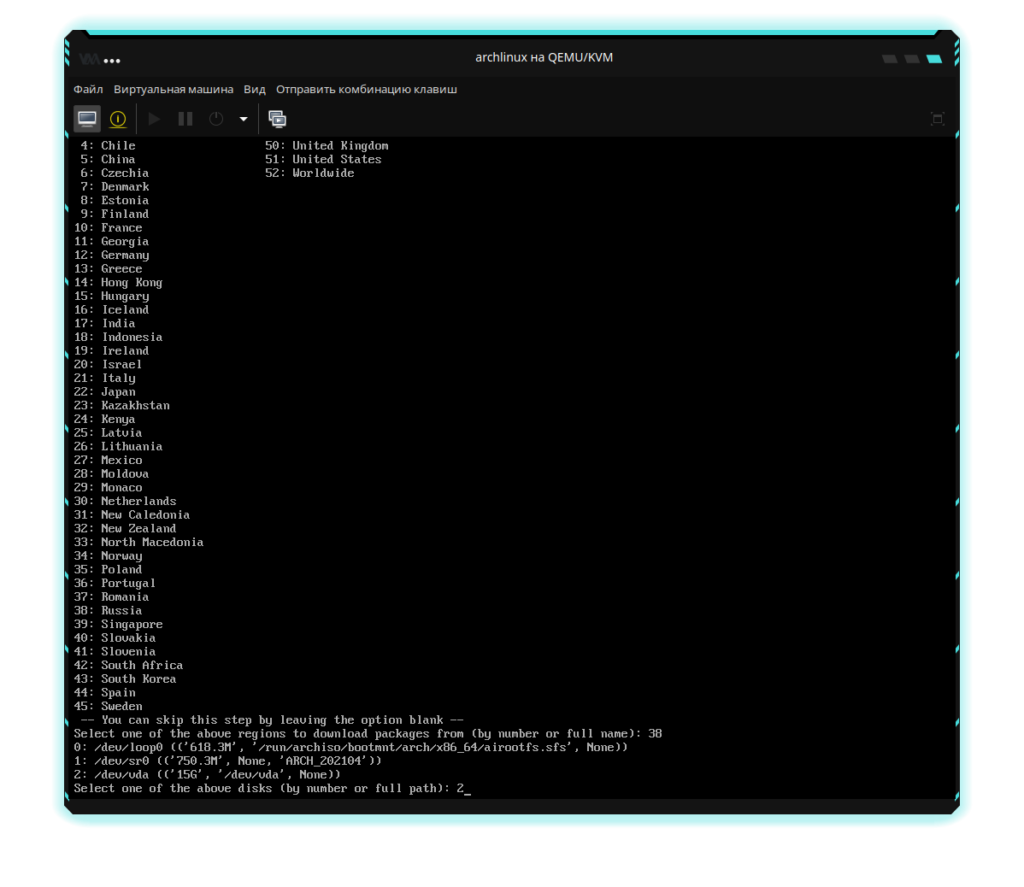Show the graphical console view
Image resolution: width=1024 pixels, height=887 pixels.
[x=88, y=119]
